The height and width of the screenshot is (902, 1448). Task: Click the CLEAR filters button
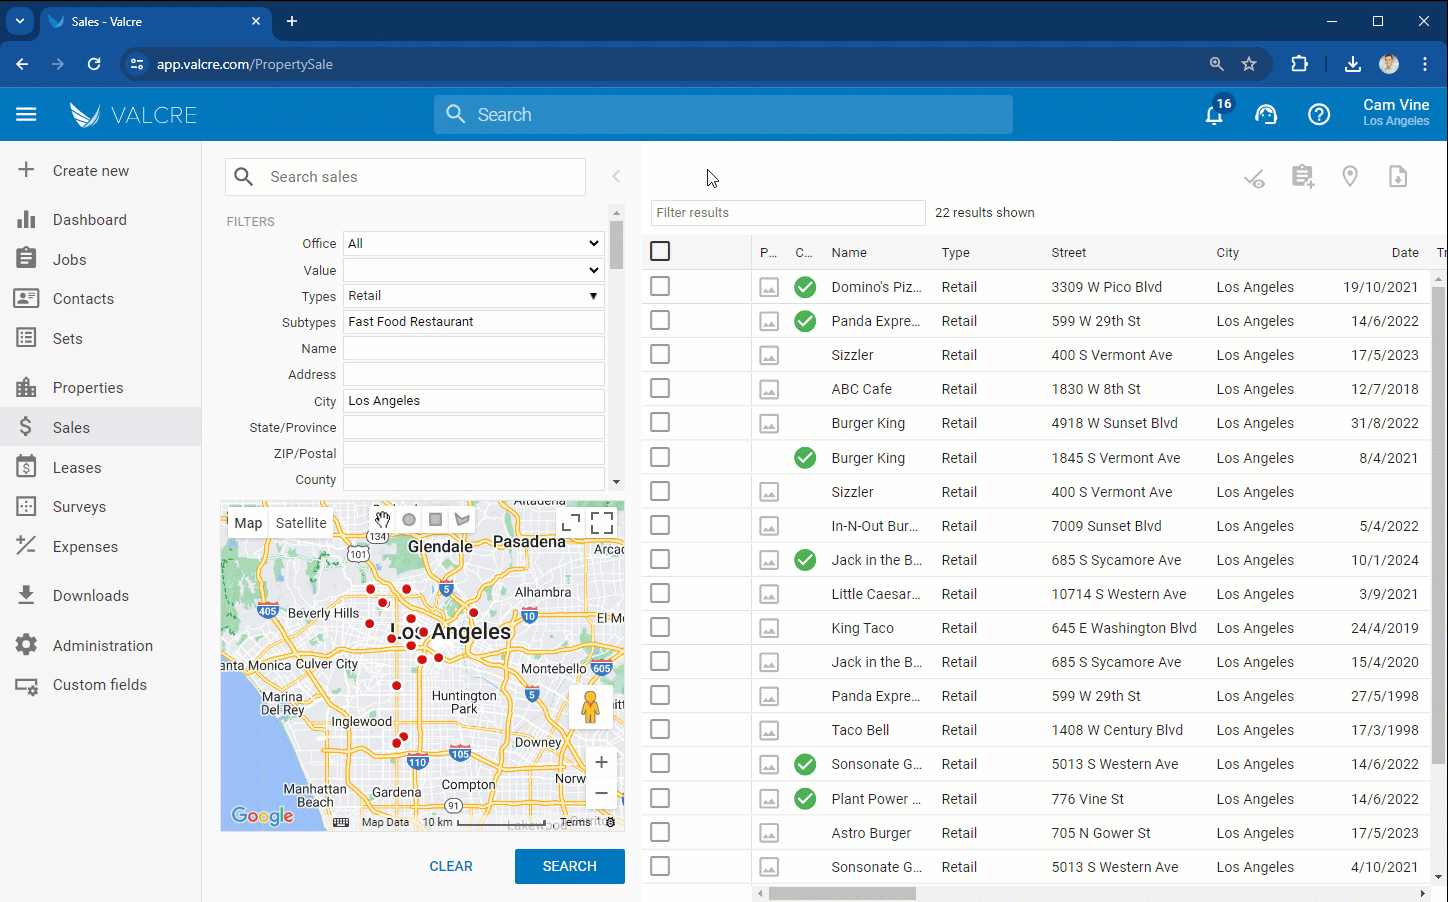tap(451, 866)
